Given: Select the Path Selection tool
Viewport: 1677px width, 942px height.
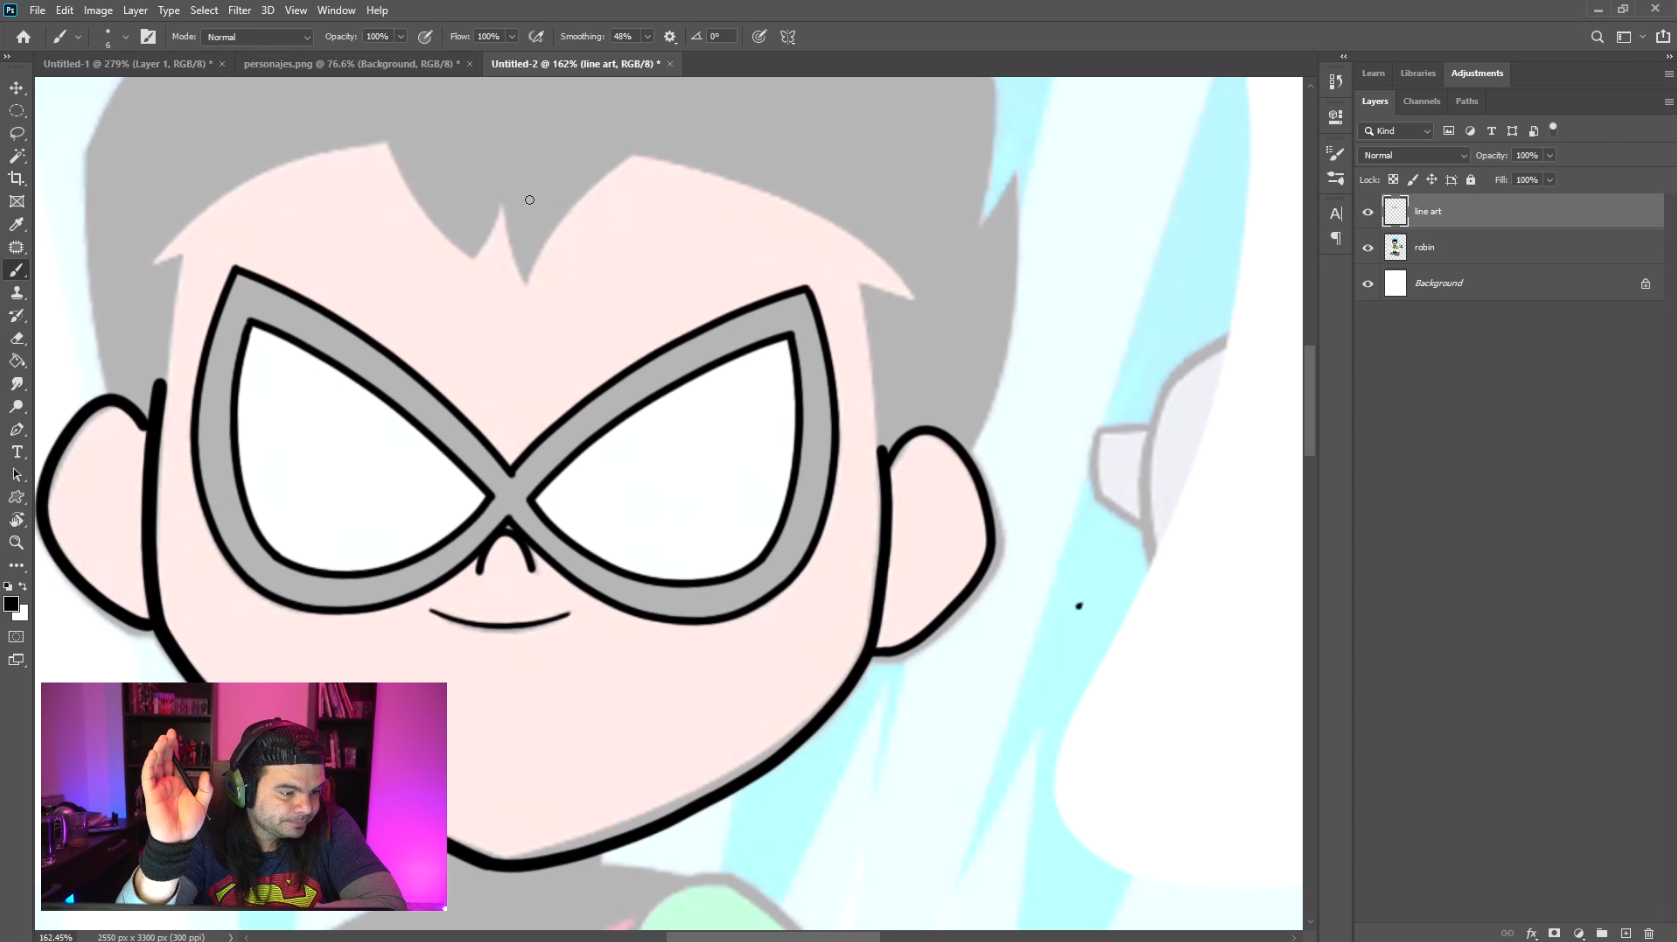Looking at the screenshot, I should (x=17, y=475).
